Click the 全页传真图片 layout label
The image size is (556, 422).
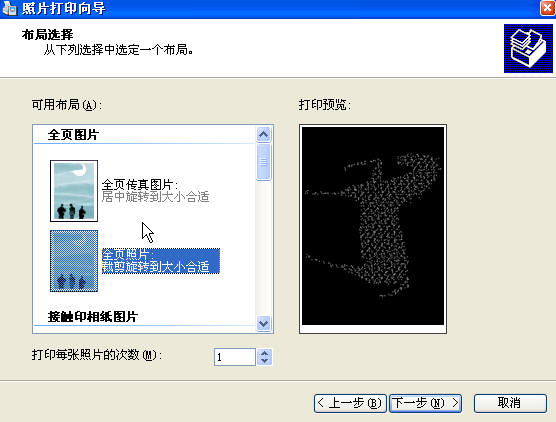point(155,190)
